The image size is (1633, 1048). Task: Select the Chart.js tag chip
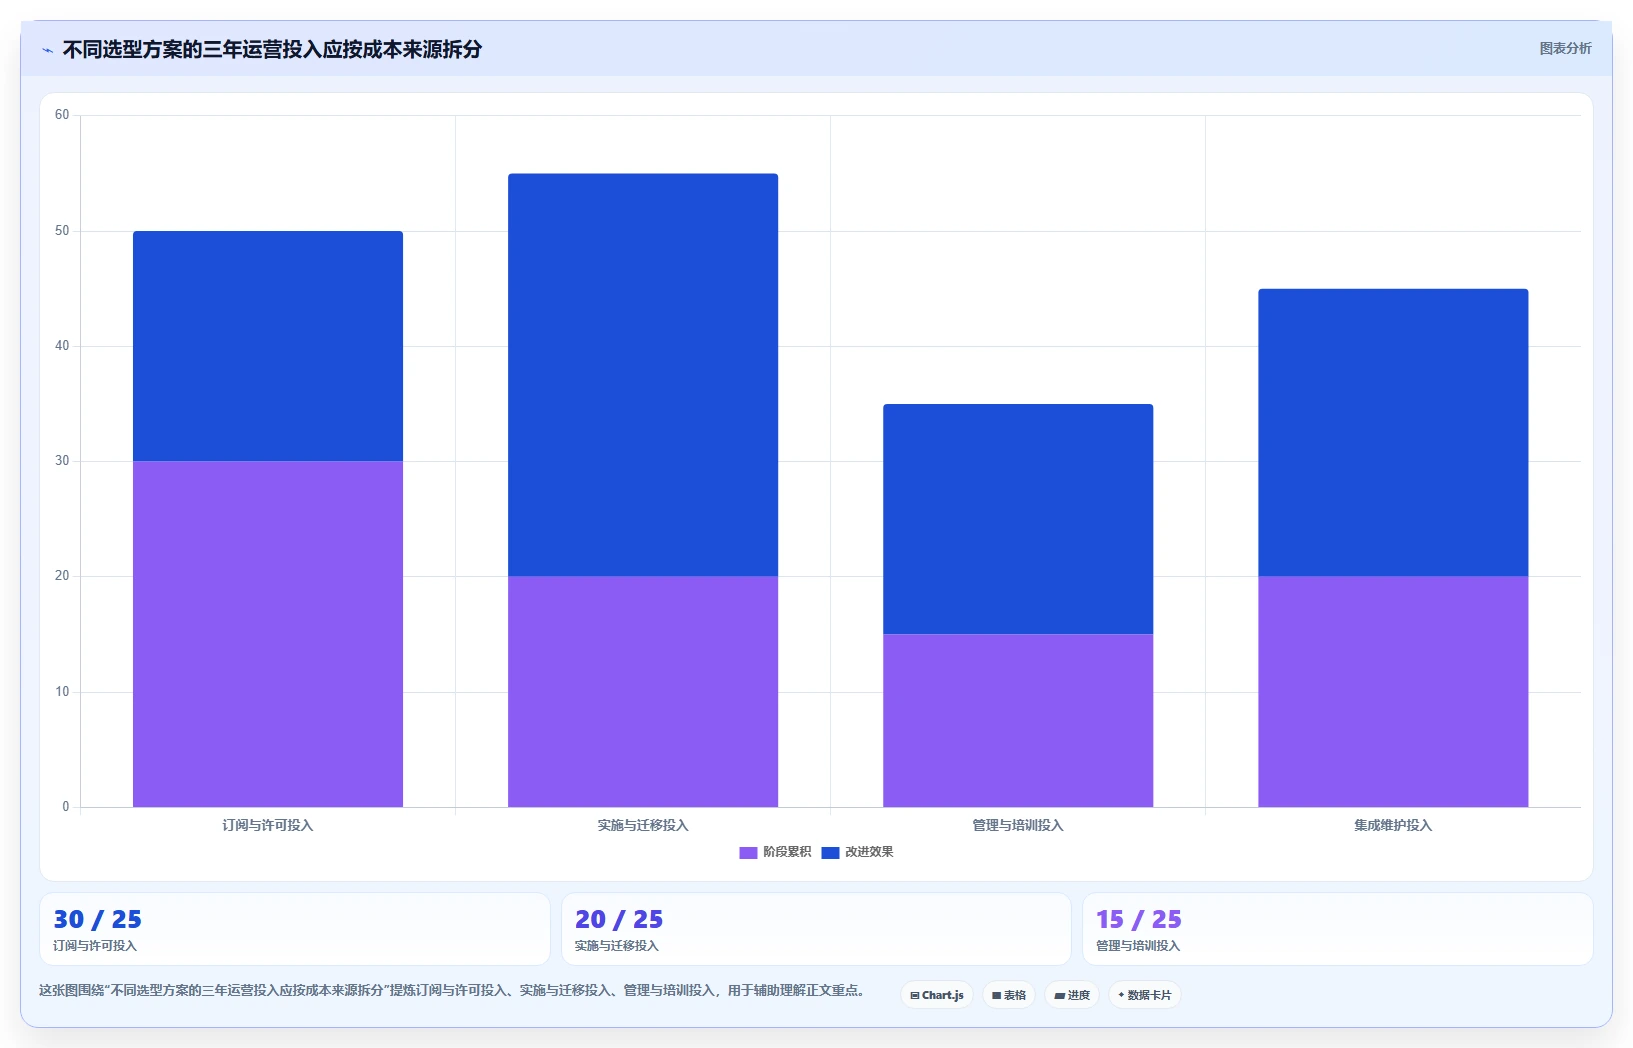coord(937,995)
